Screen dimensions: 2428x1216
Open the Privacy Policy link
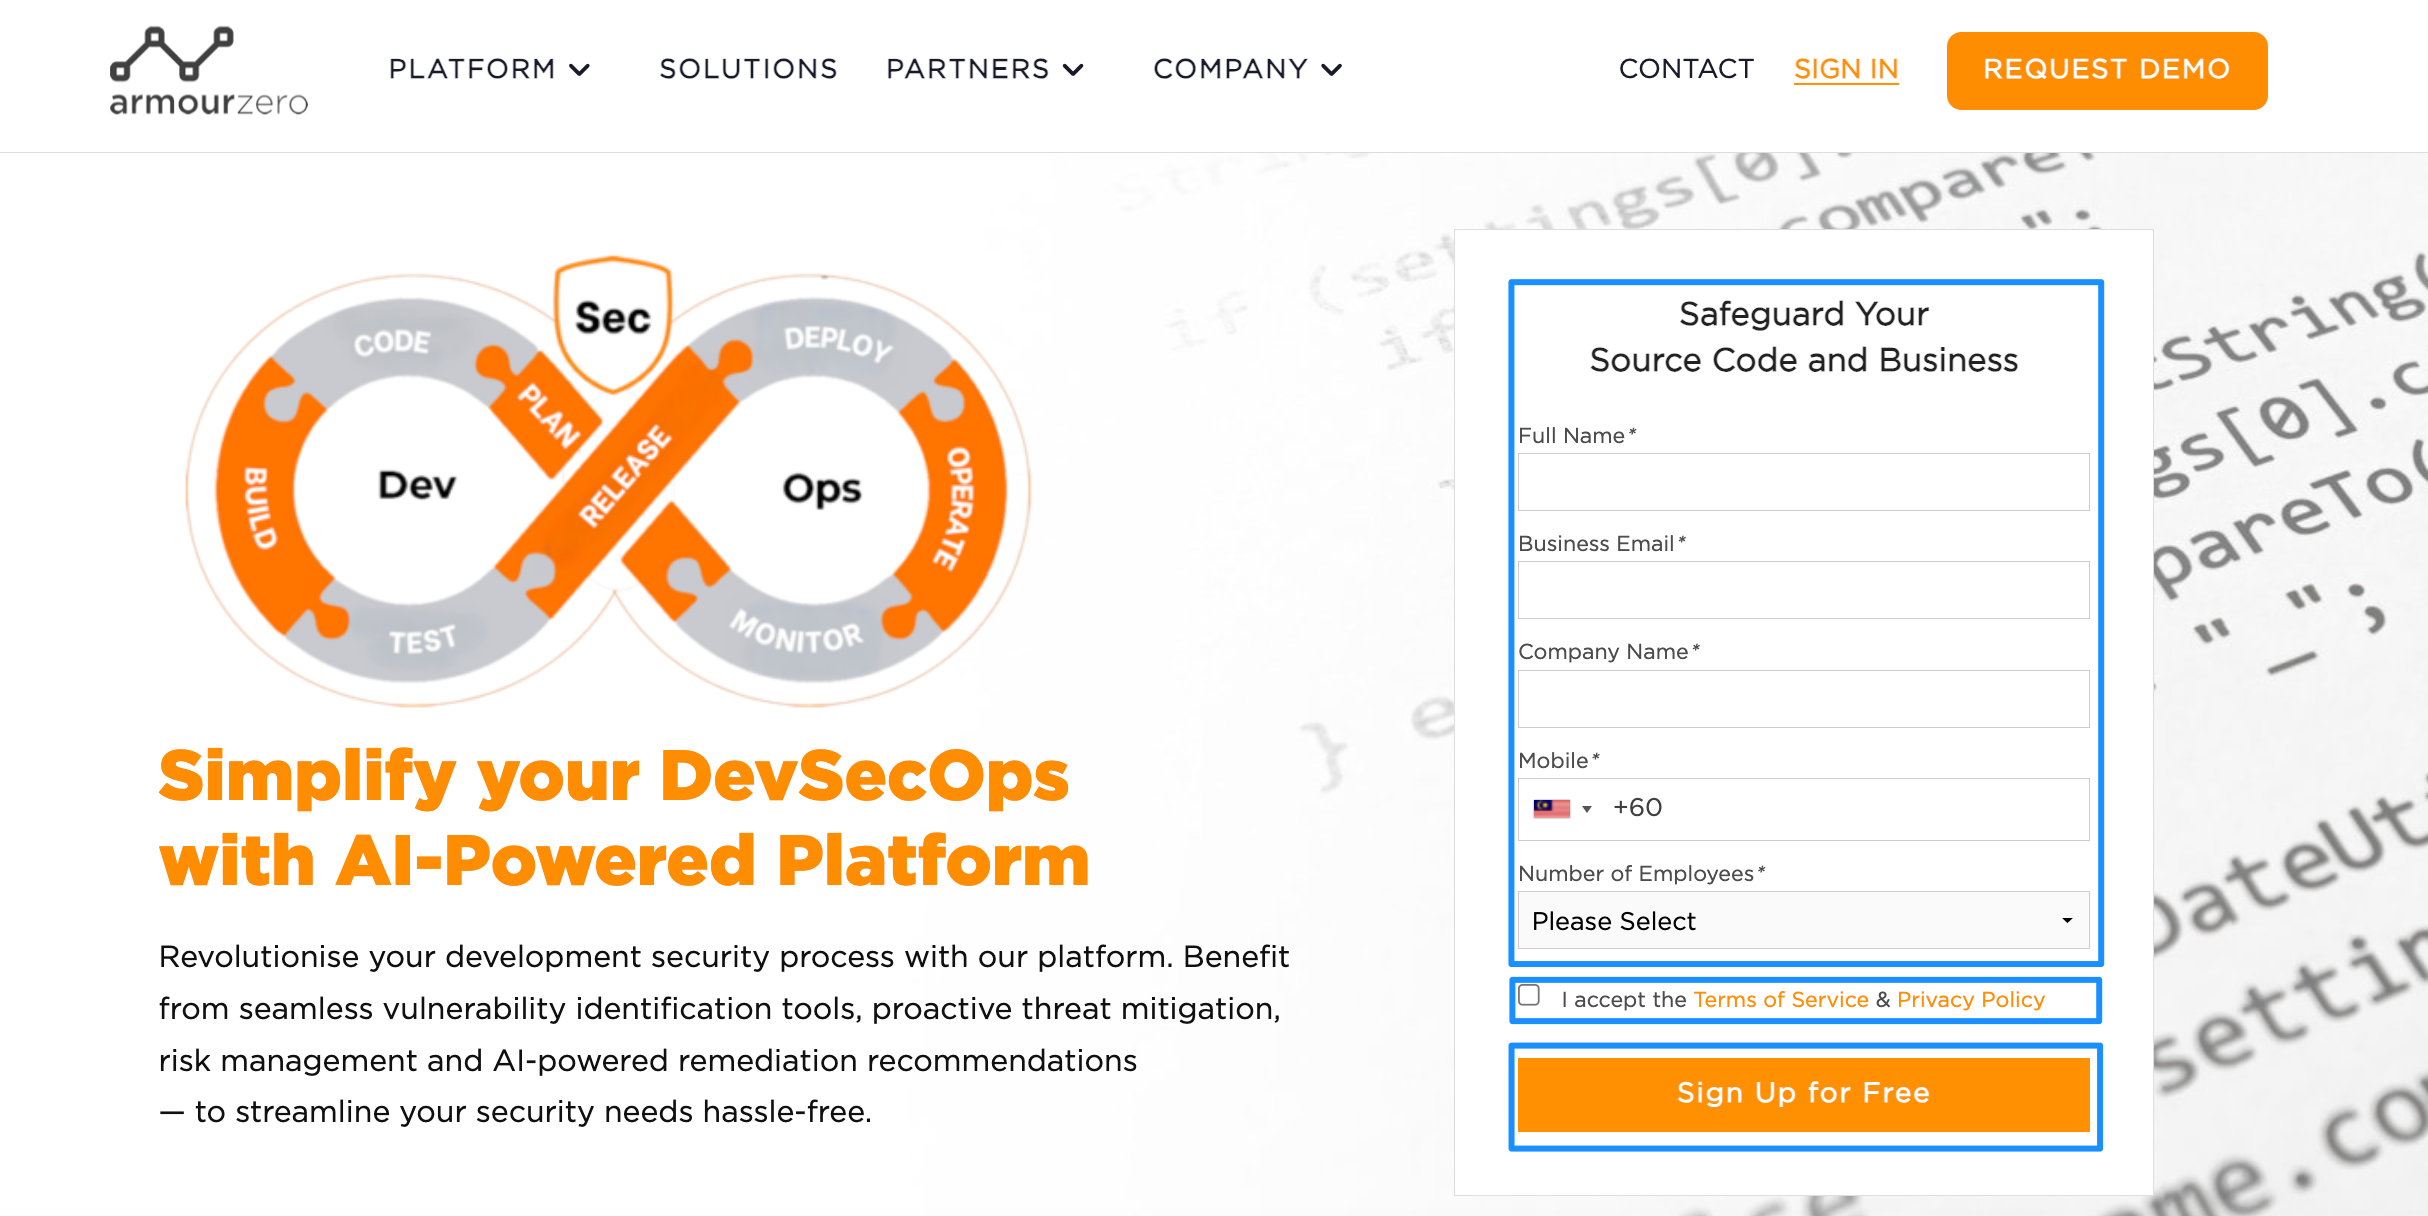tap(1970, 1000)
